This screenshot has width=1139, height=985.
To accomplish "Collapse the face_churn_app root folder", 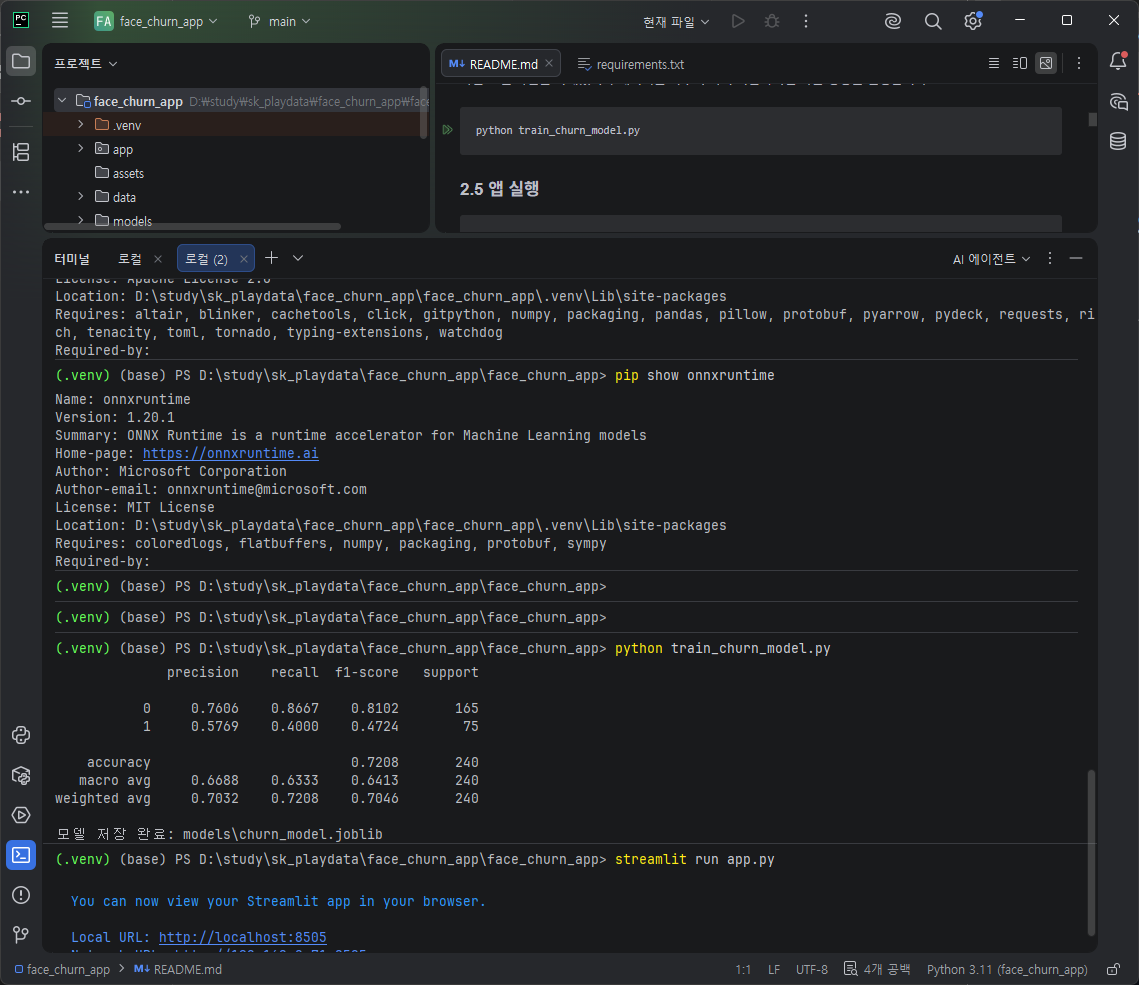I will (62, 101).
